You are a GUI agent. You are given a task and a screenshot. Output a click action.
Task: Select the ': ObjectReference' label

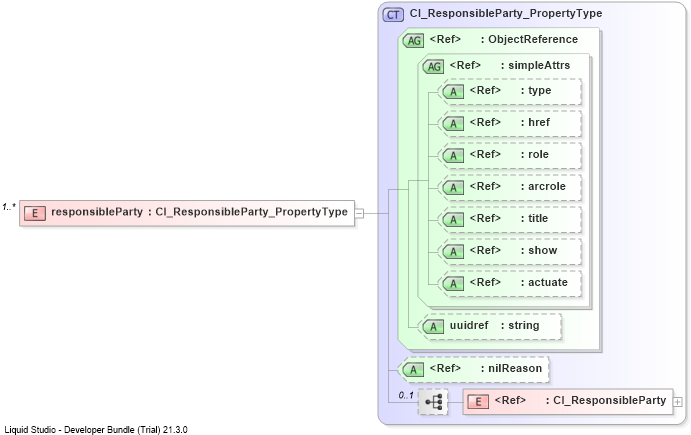coord(529,39)
